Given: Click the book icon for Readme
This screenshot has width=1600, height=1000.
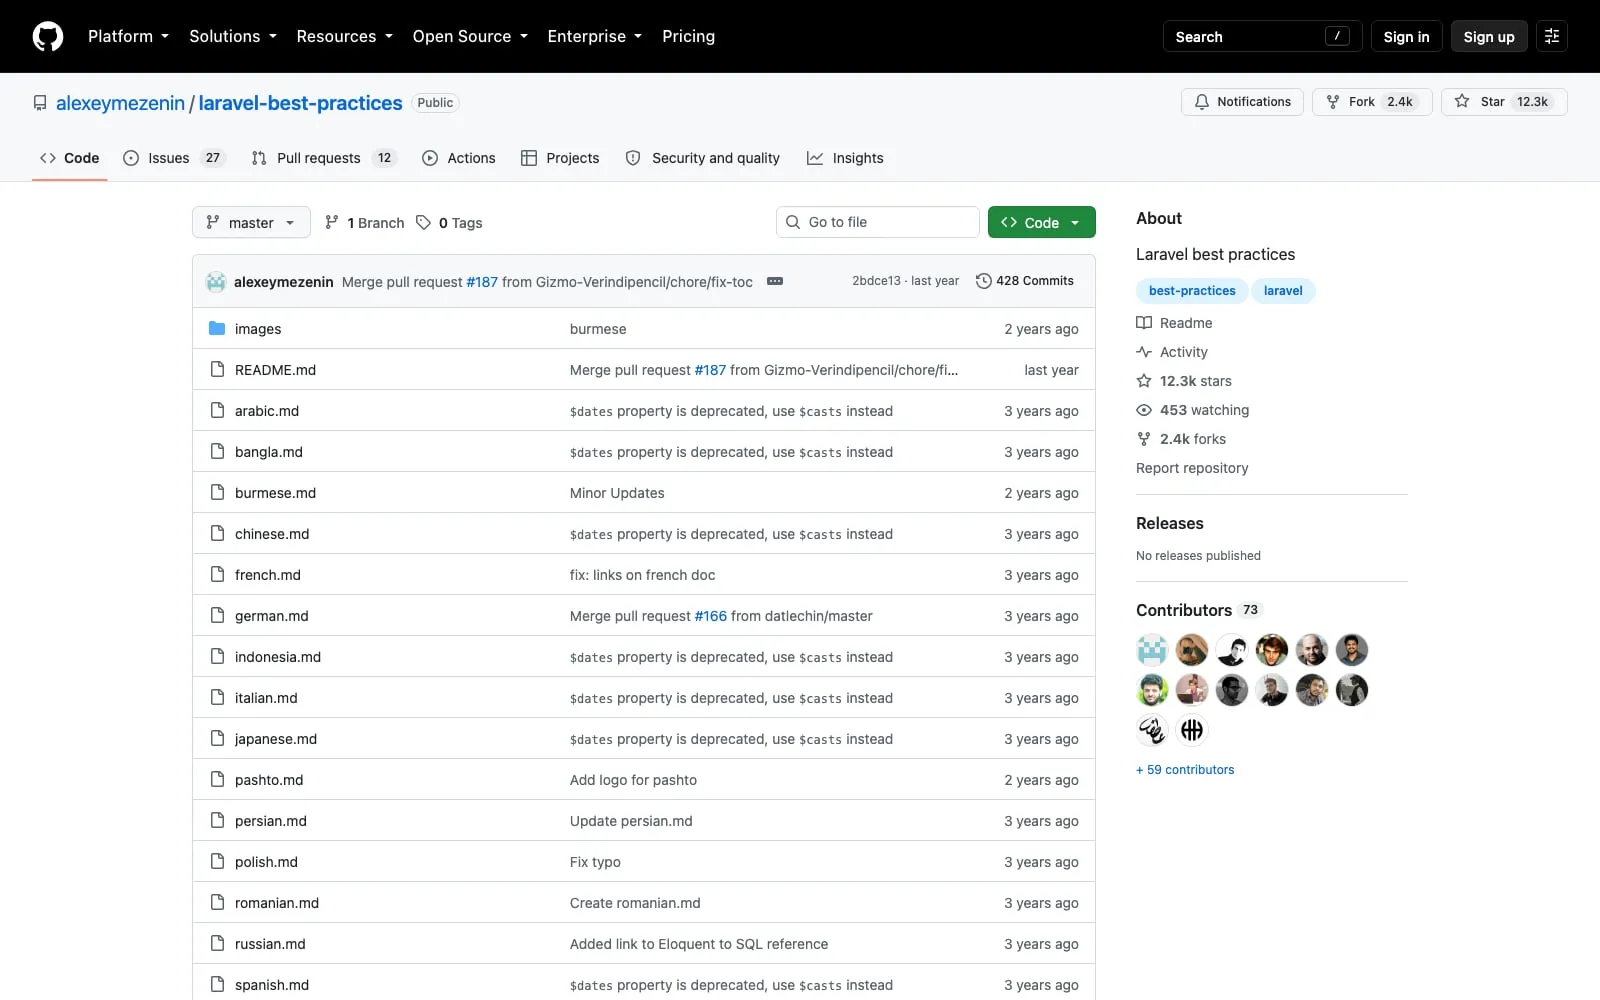Looking at the screenshot, I should (1144, 323).
